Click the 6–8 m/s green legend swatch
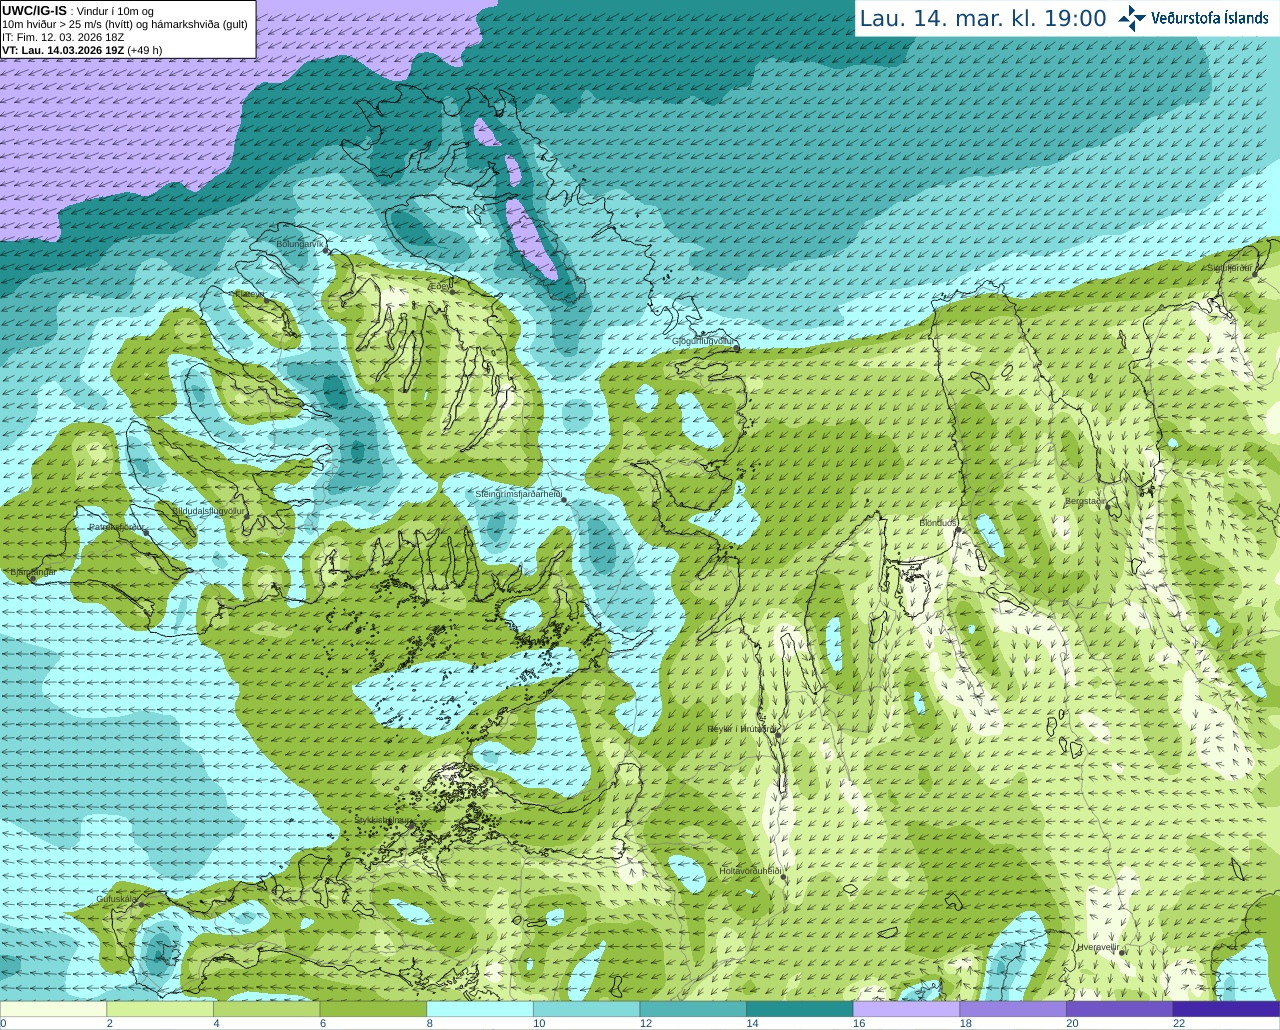The height and width of the screenshot is (1030, 1280). pos(373,1009)
